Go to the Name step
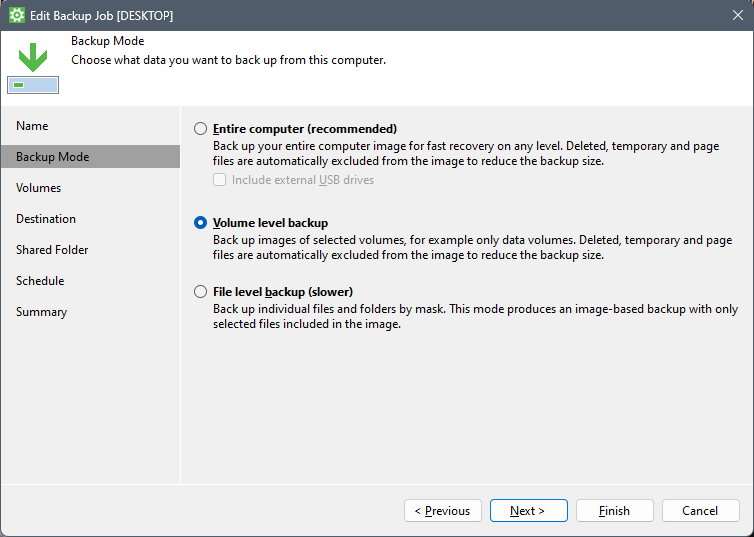 pos(32,126)
